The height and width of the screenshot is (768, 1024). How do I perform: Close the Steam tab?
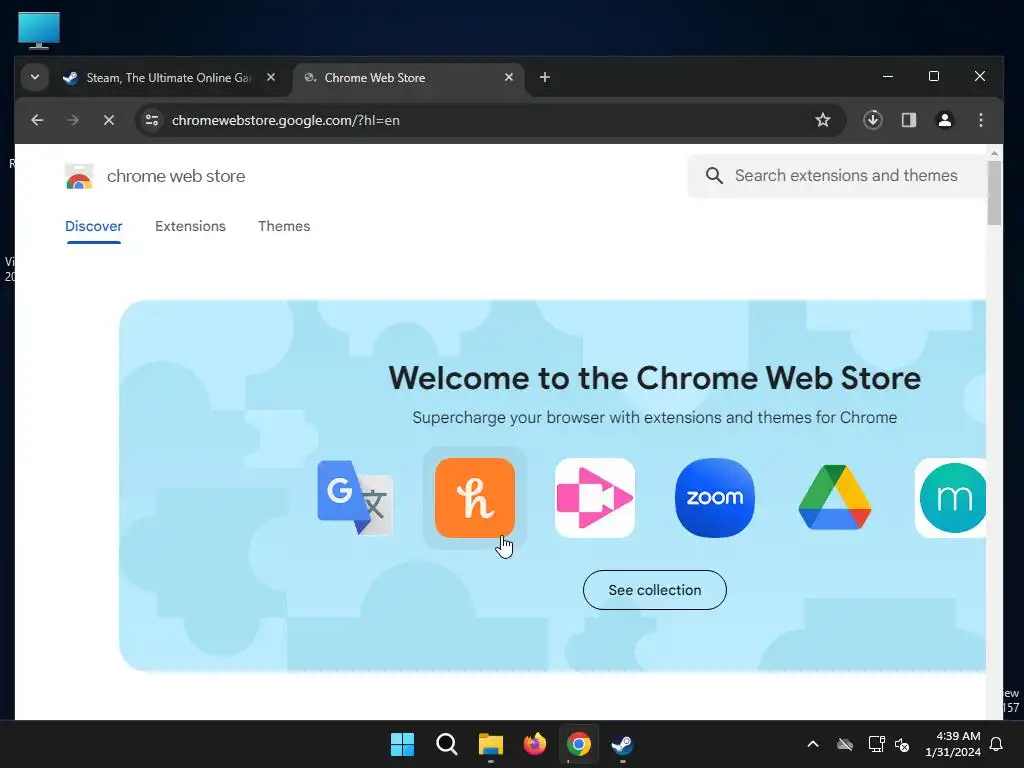coord(271,78)
